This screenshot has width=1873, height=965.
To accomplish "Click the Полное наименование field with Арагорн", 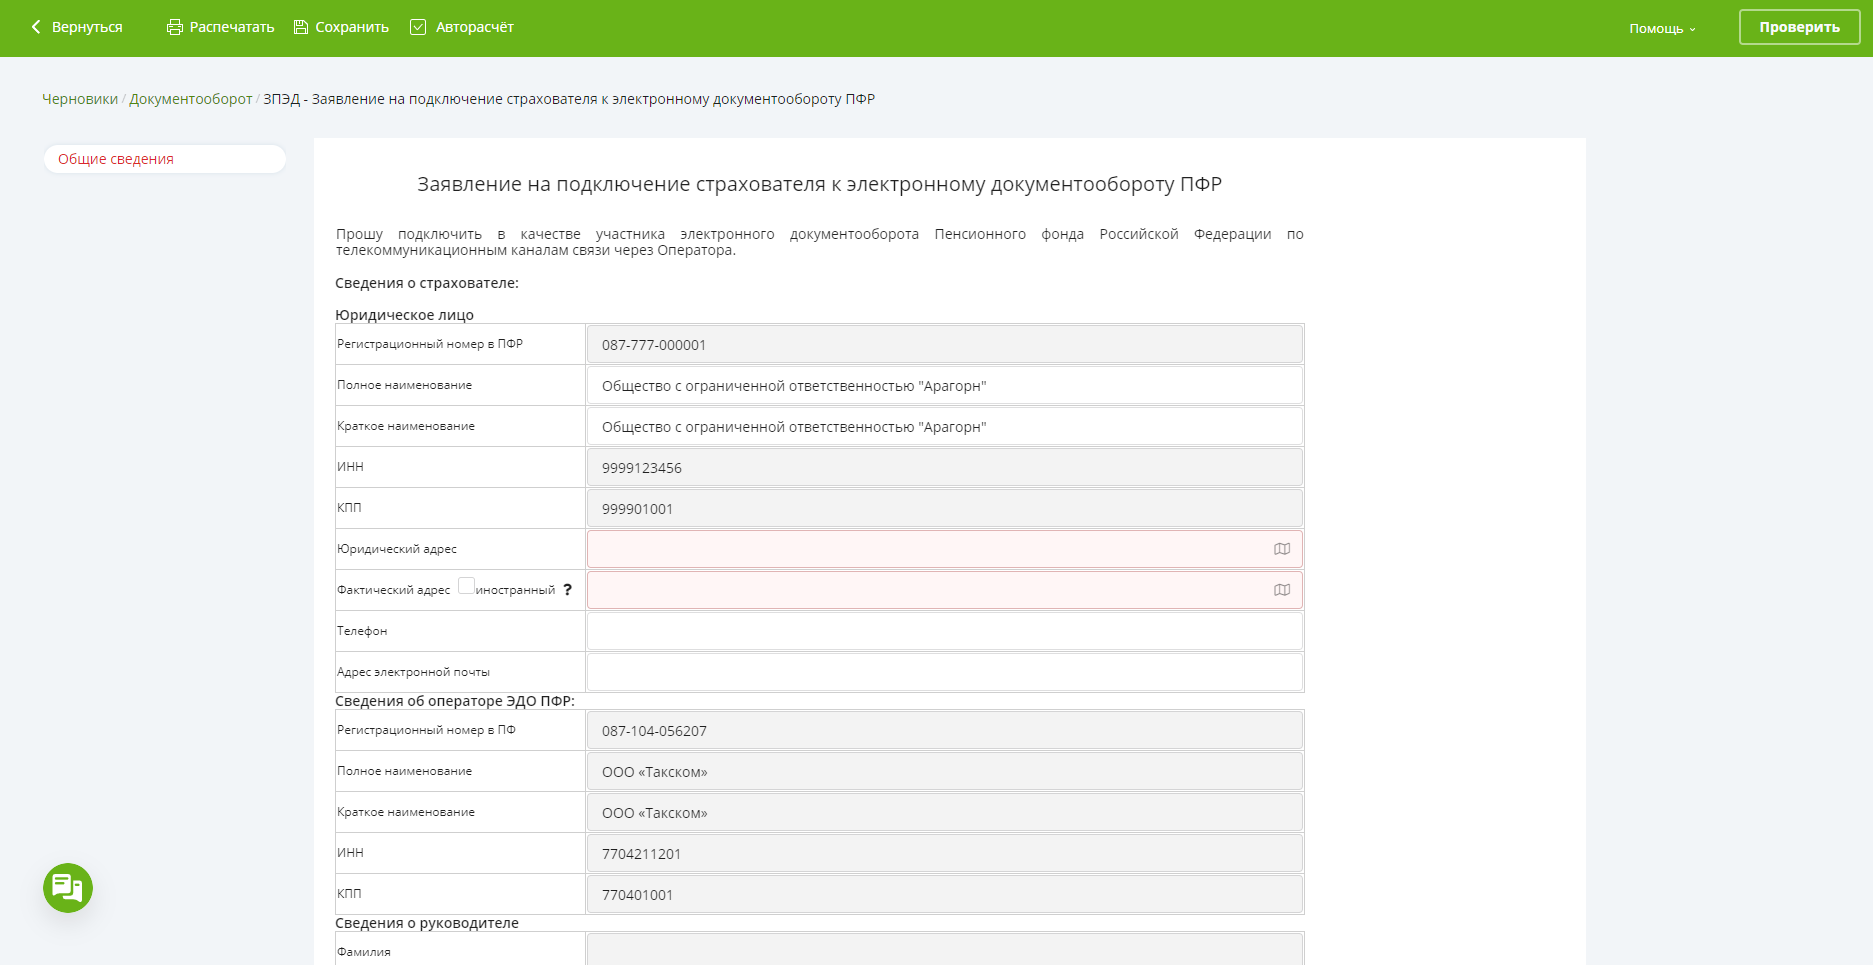I will pos(944,386).
